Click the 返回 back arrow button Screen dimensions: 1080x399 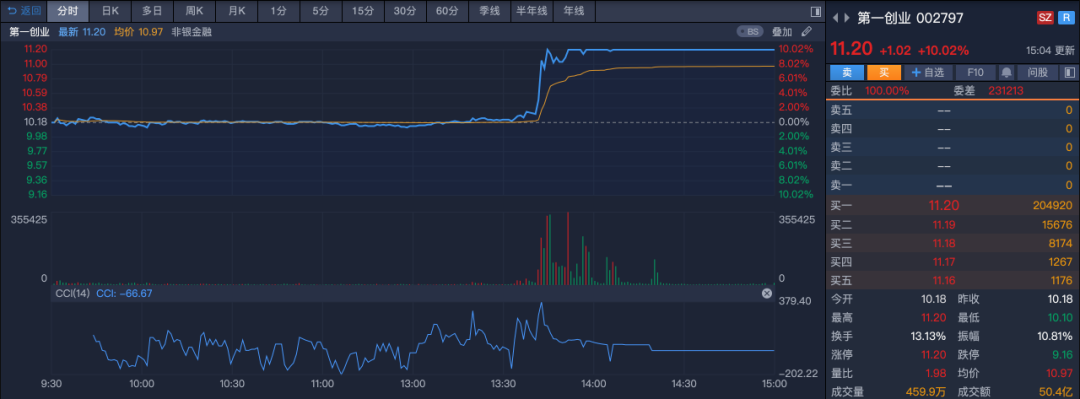[x=25, y=11]
